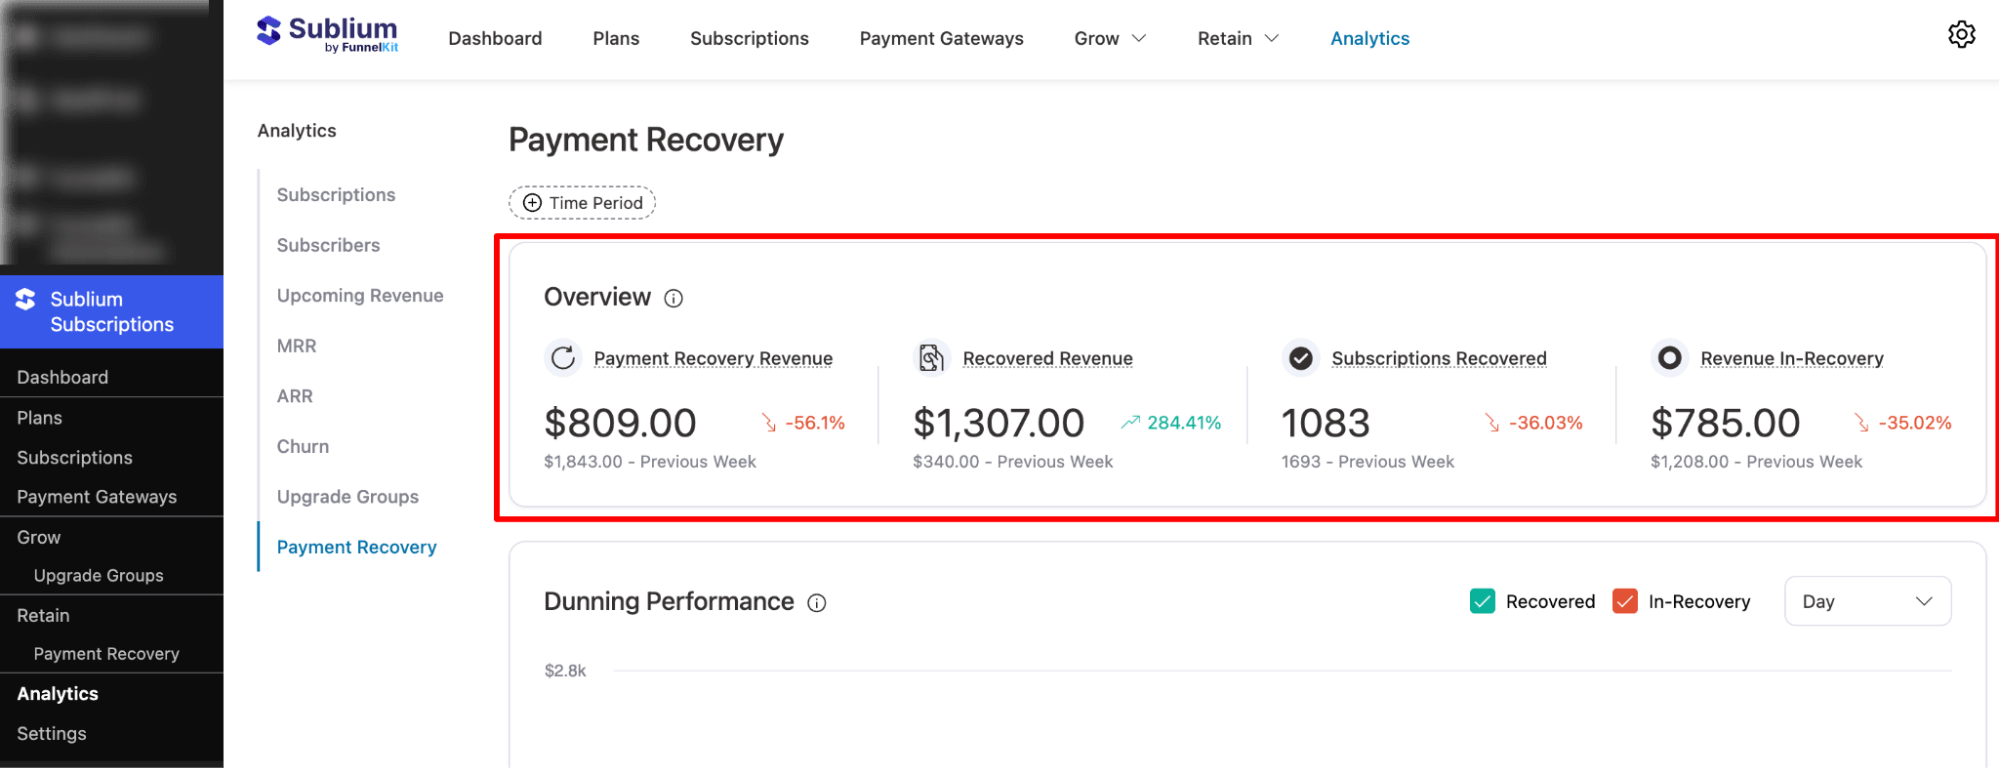Open MRR analytics section
Viewport: 1999px width, 769px height.
(296, 346)
